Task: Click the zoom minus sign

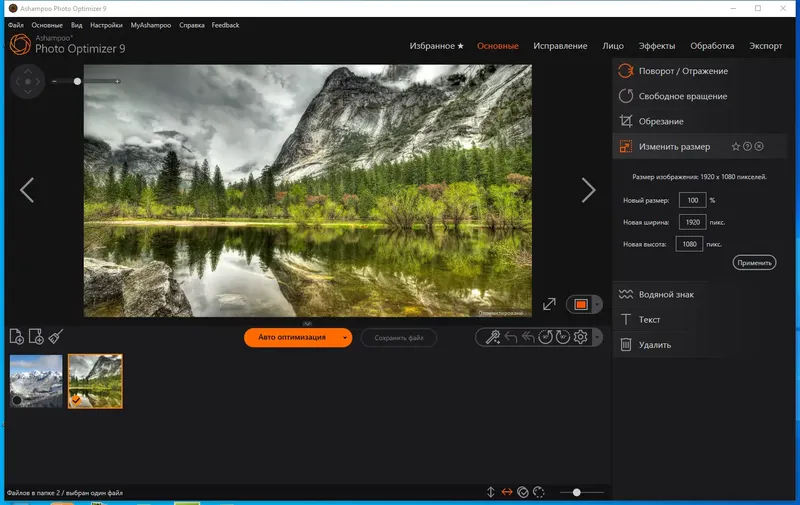Action: (54, 81)
